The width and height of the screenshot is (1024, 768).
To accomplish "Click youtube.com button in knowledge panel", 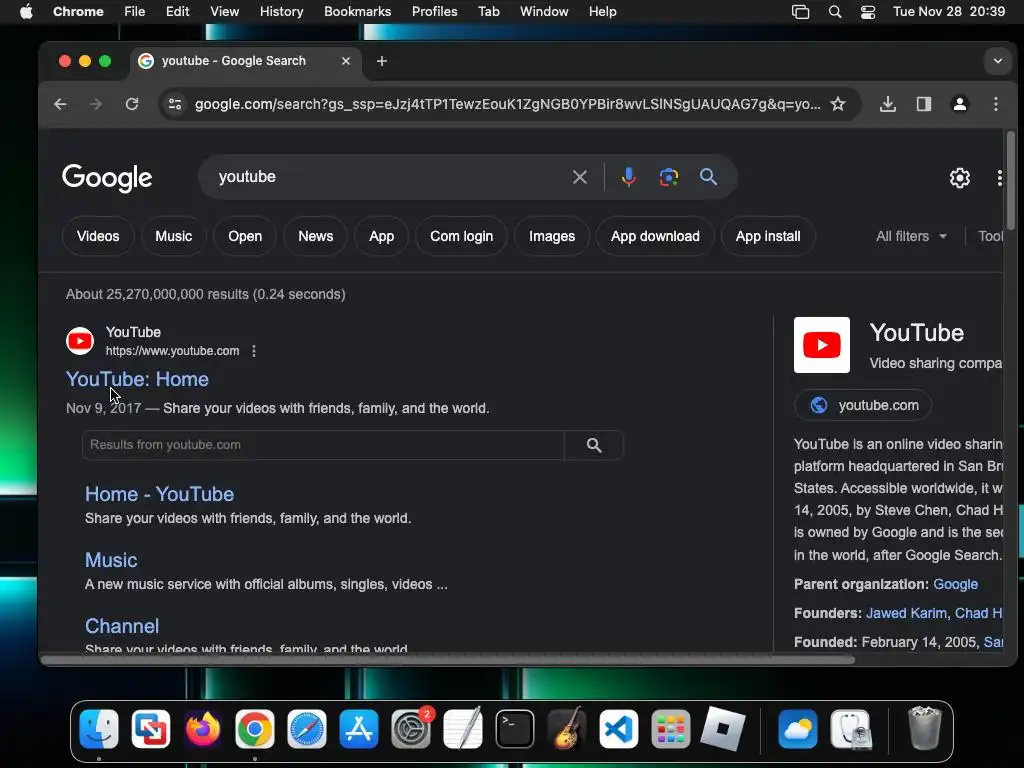I will 863,406.
